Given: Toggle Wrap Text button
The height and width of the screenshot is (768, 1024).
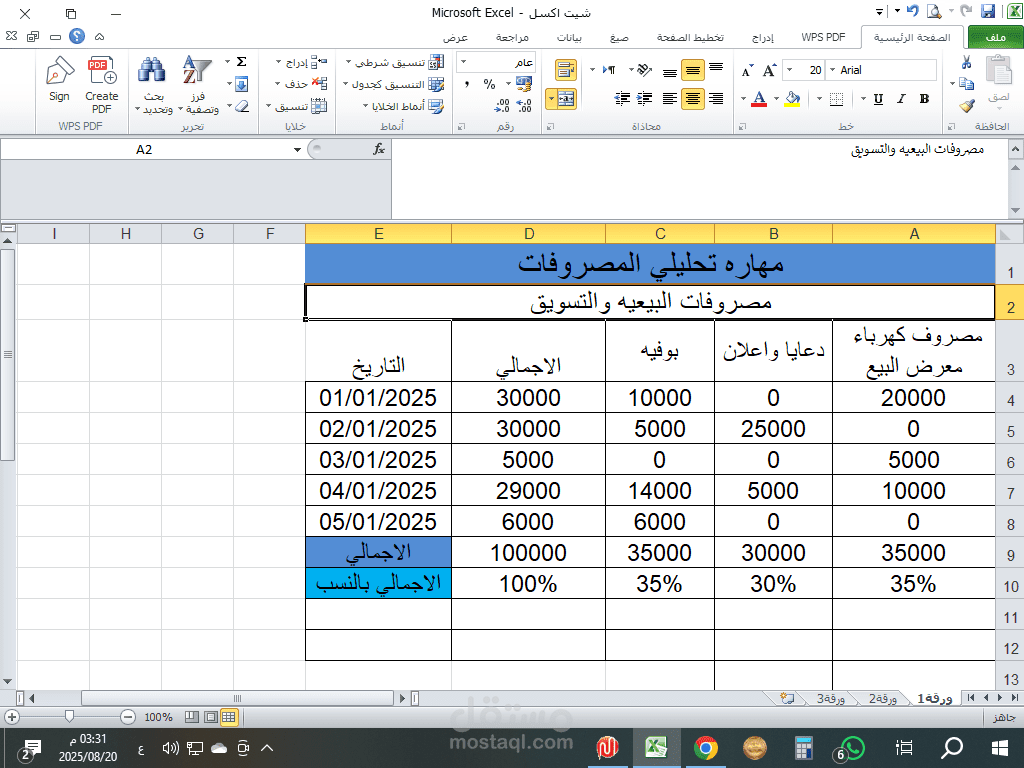Looking at the screenshot, I should coord(566,69).
